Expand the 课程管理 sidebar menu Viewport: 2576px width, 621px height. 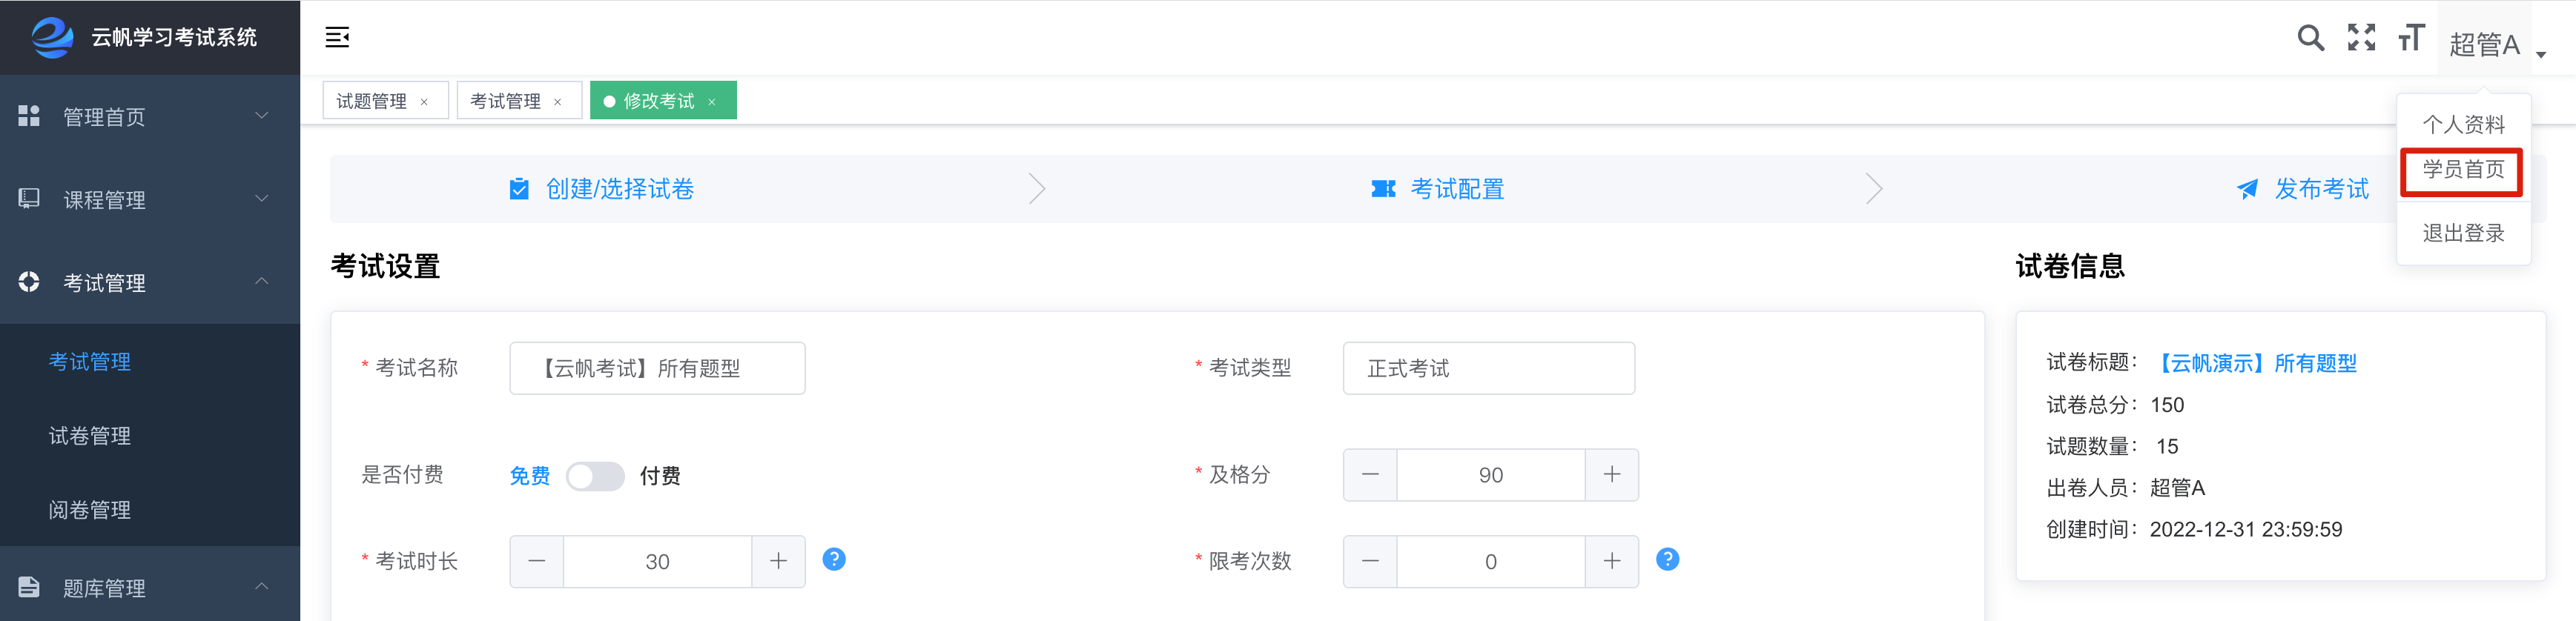(x=150, y=199)
